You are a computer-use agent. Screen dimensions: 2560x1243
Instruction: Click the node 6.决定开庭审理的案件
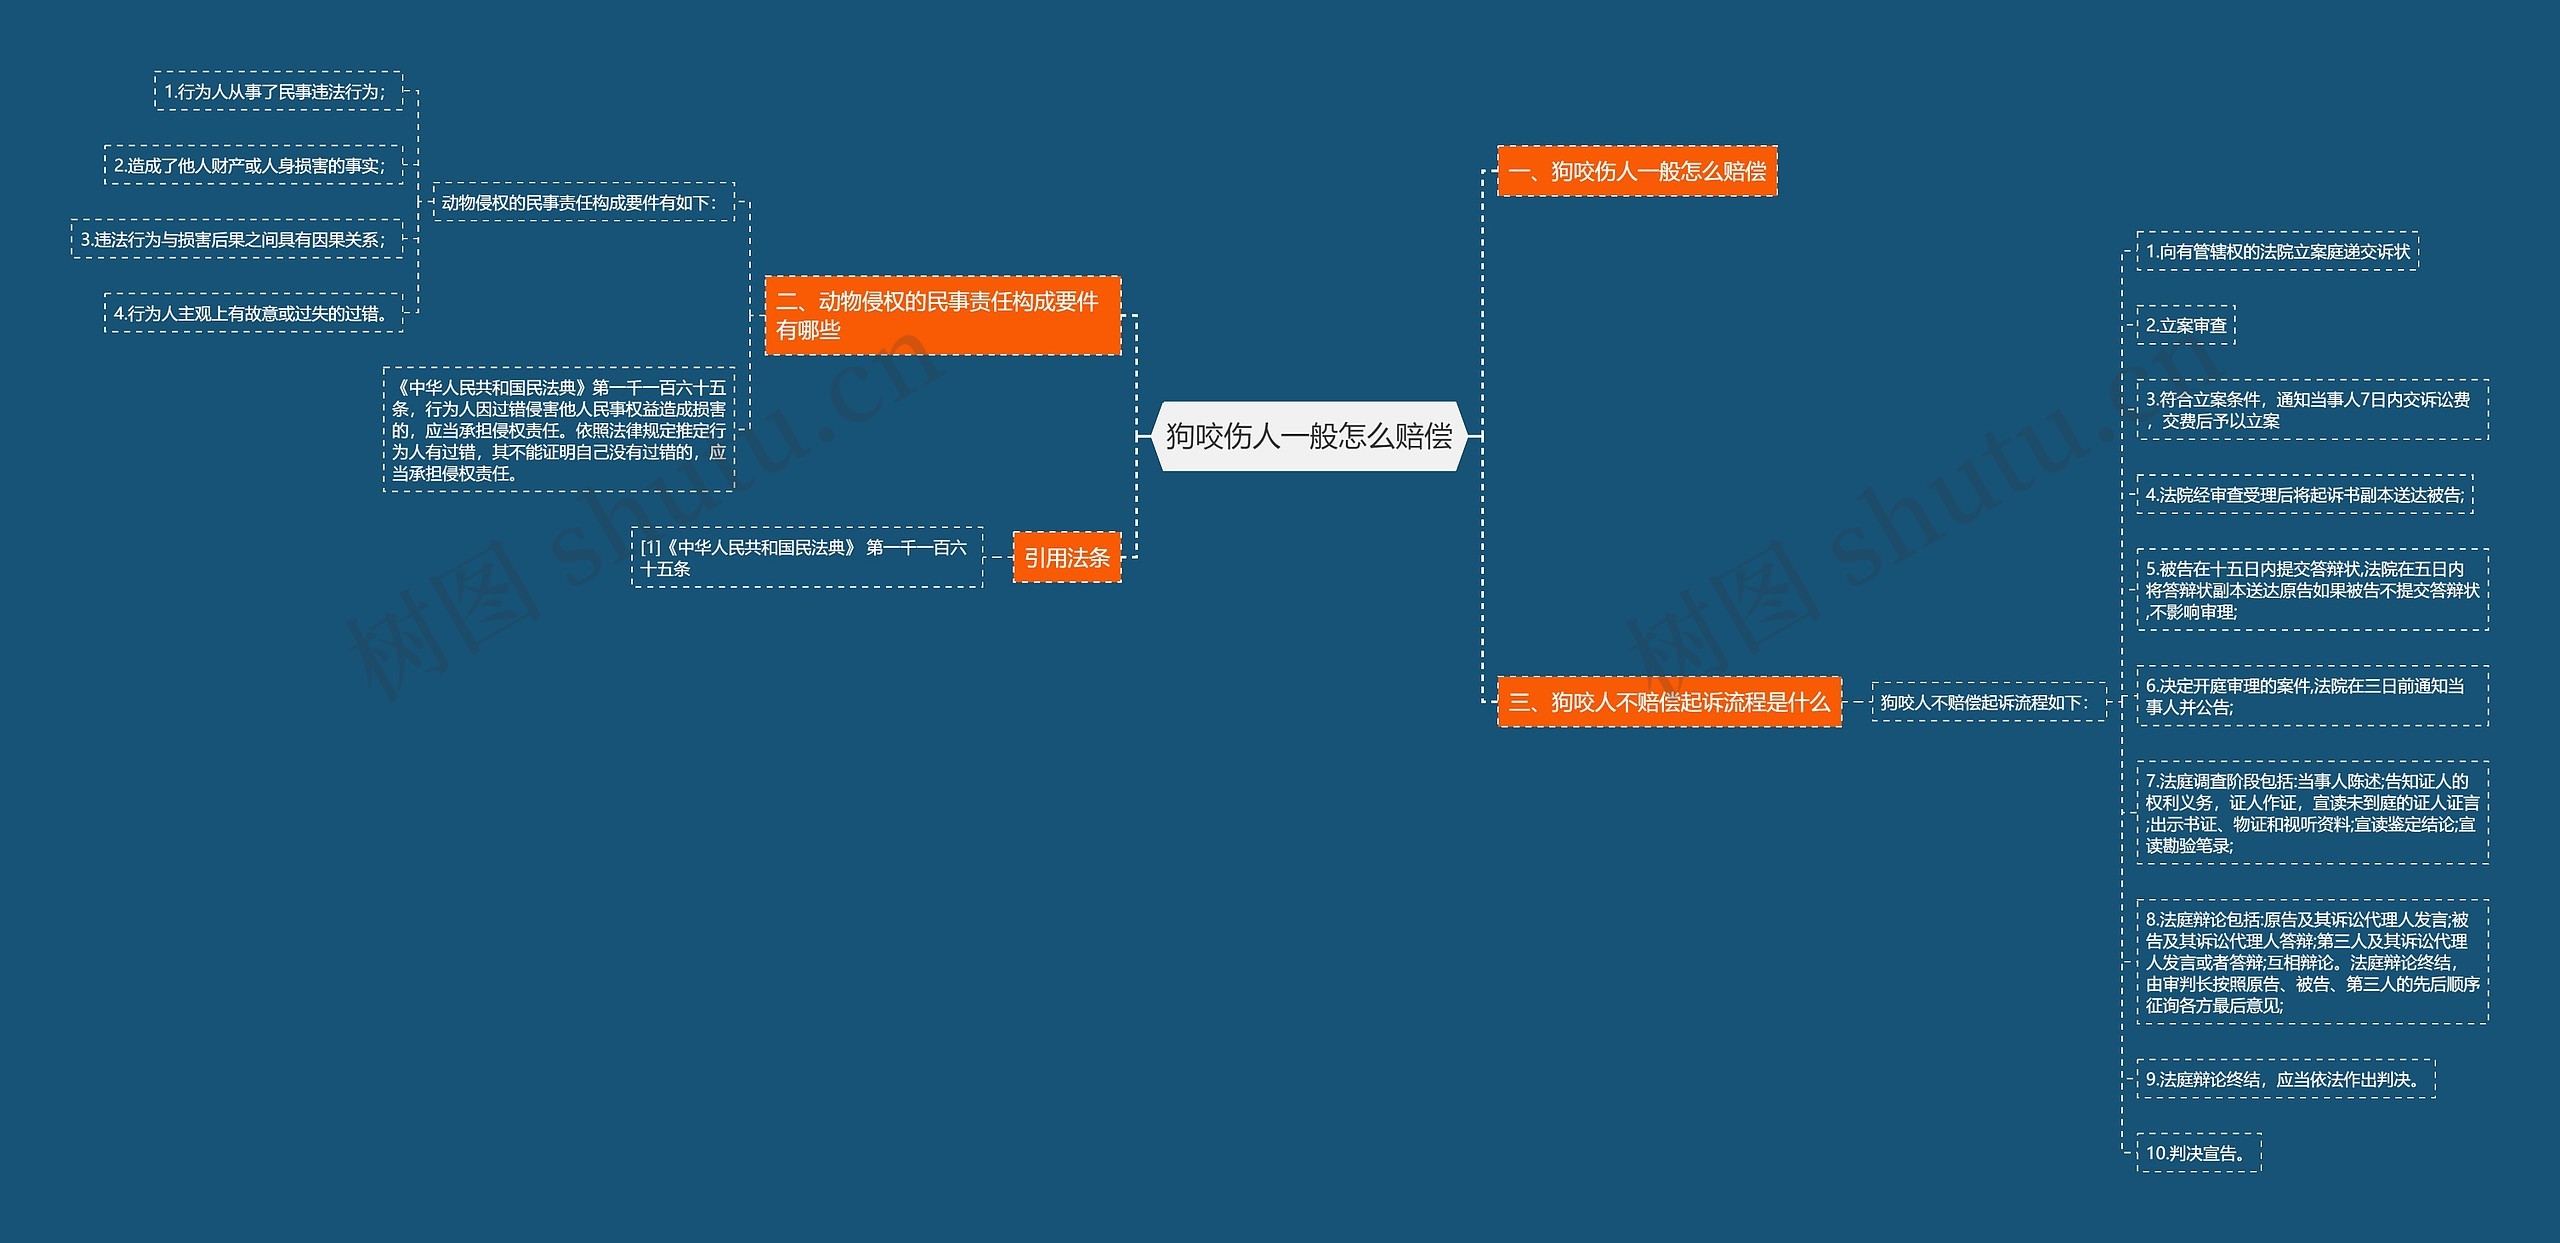pos(2311,696)
